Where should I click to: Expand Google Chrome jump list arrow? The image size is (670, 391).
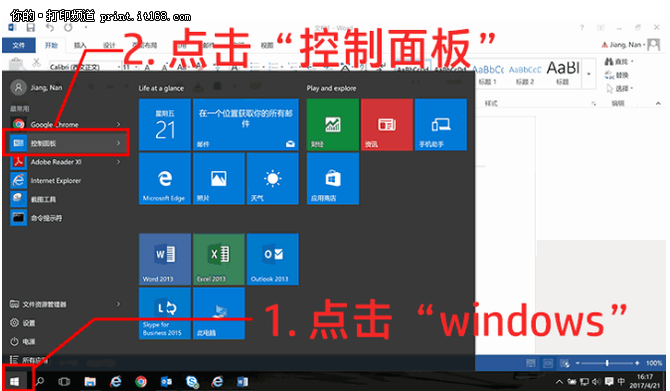(x=118, y=124)
